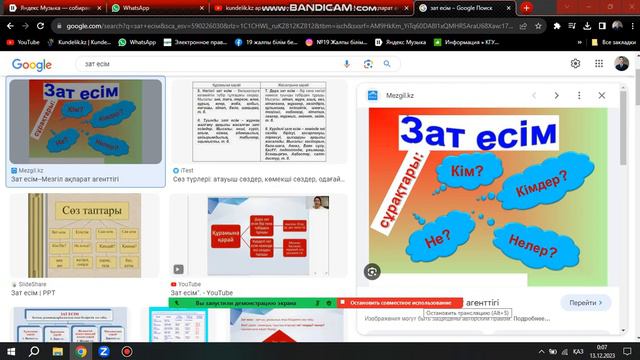This screenshot has height=360, width=640.
Task: Click the Google logo
Action: click(x=32, y=64)
